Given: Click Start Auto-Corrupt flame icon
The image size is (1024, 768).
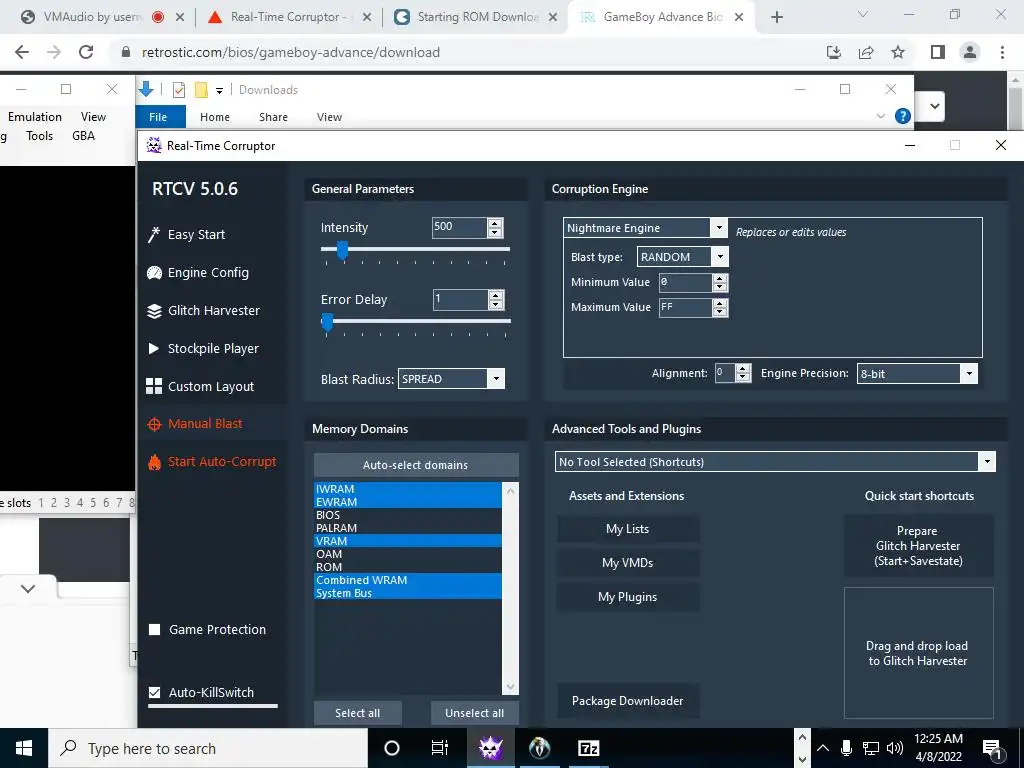Looking at the screenshot, I should [x=154, y=462].
